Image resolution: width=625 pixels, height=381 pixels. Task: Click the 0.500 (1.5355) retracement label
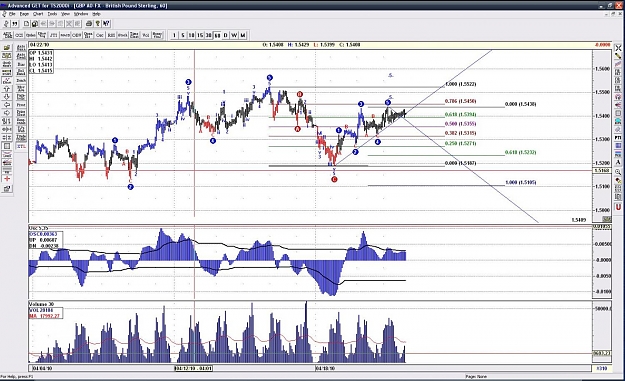460,124
